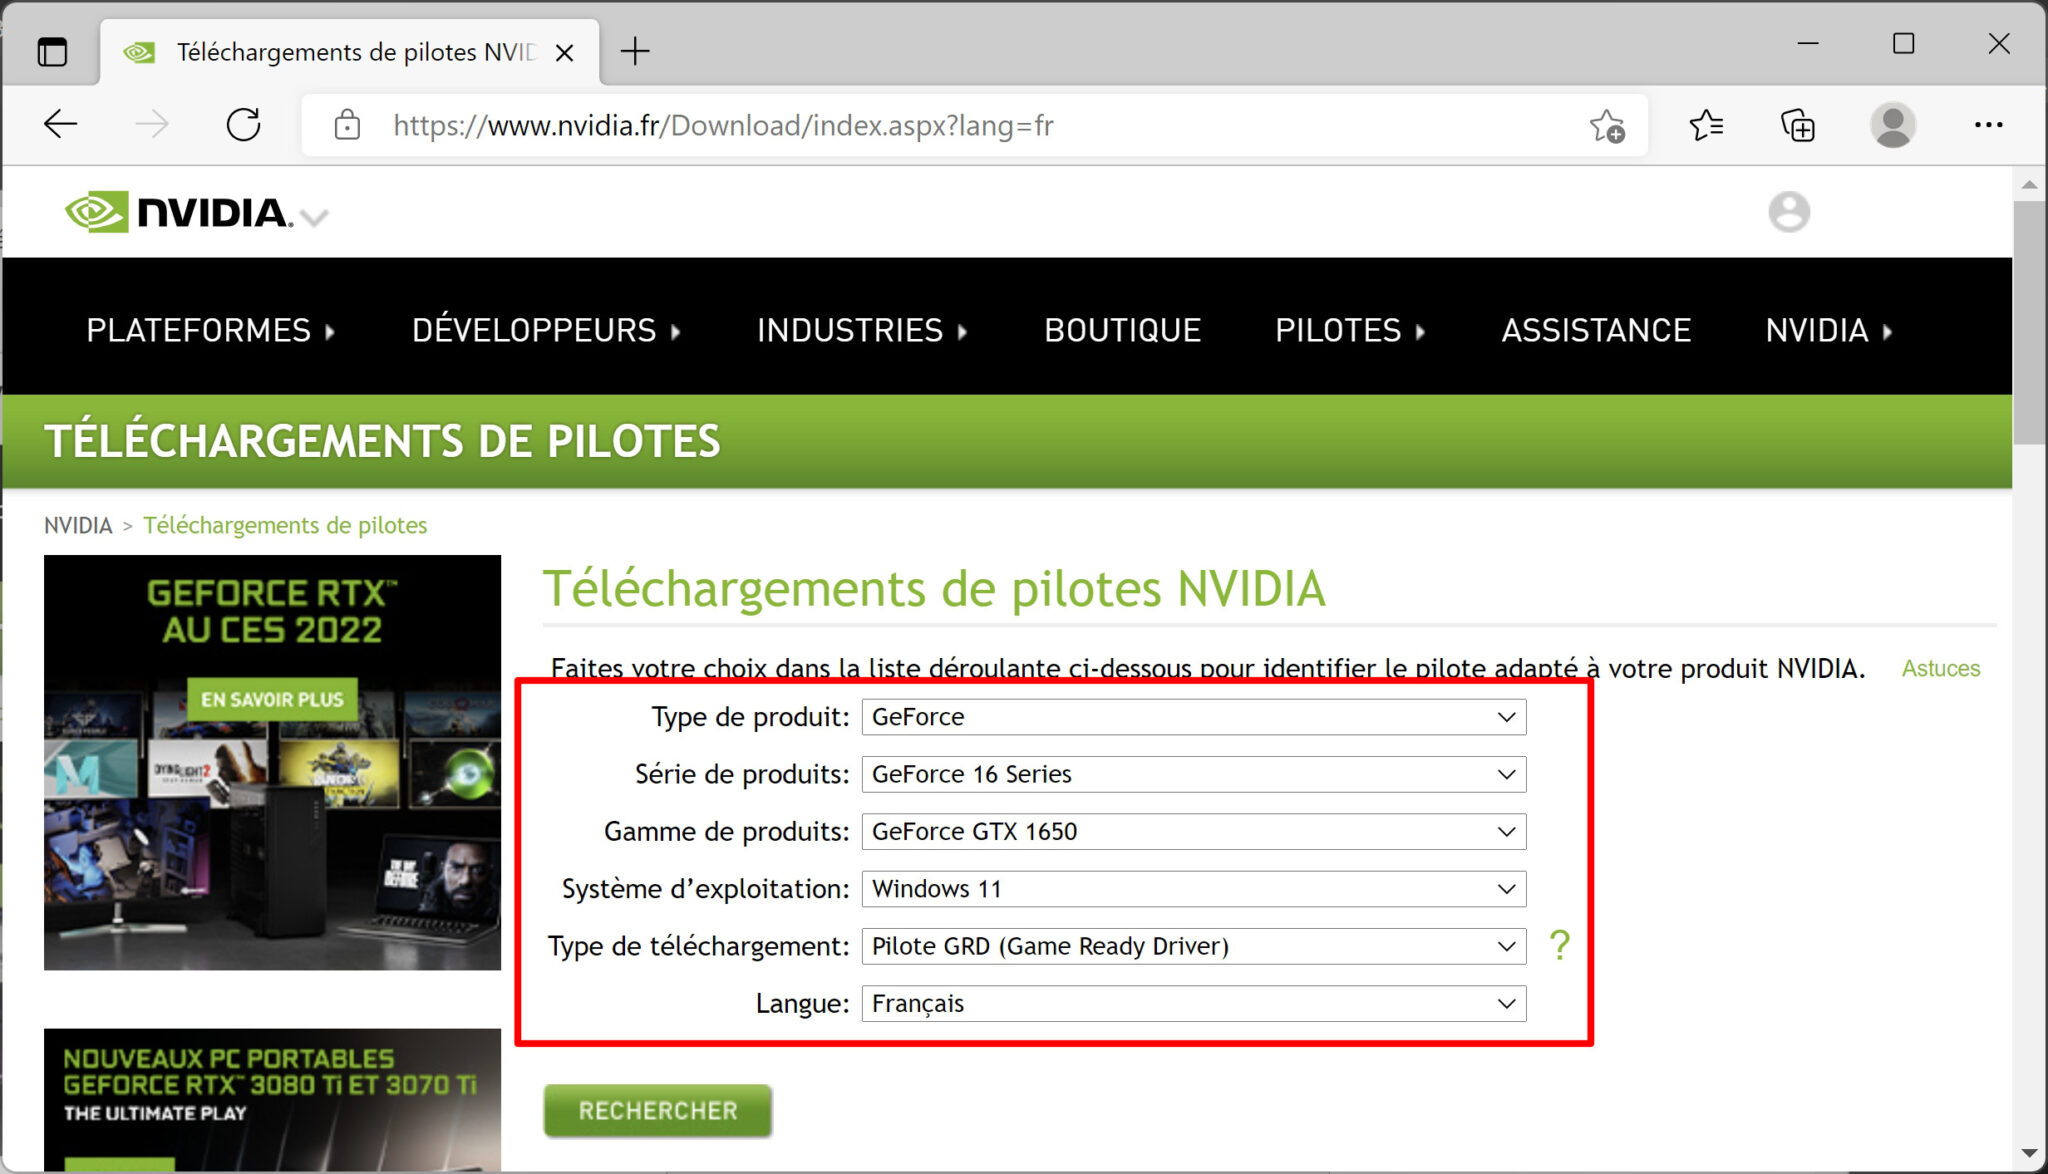Open the PILOTES menu
Screen dimensions: 2048x1174
pyautogui.click(x=1340, y=330)
